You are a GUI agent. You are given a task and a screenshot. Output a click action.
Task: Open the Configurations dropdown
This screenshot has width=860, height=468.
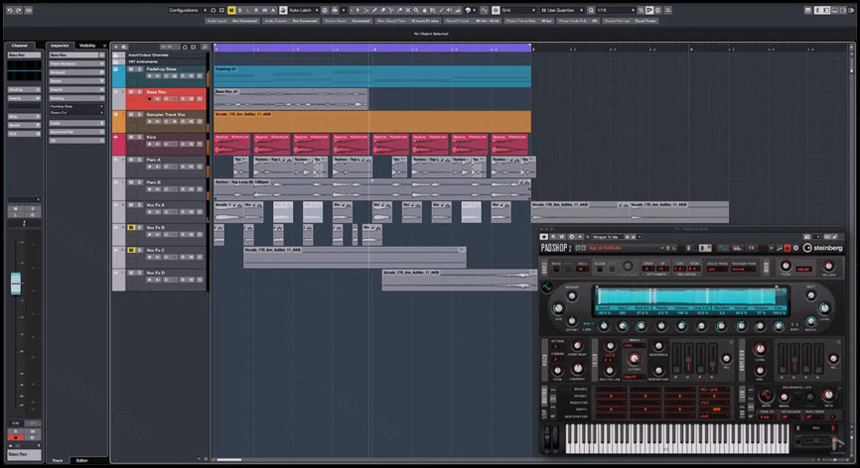tap(188, 10)
